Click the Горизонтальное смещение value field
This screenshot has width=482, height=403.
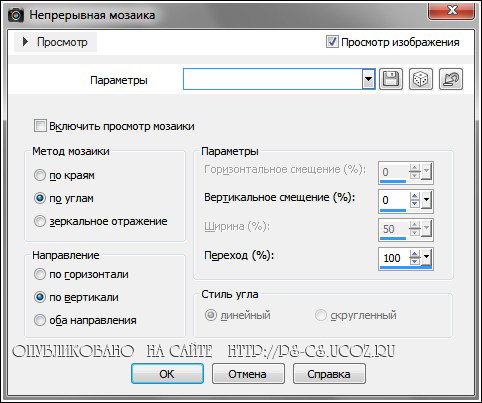[394, 172]
